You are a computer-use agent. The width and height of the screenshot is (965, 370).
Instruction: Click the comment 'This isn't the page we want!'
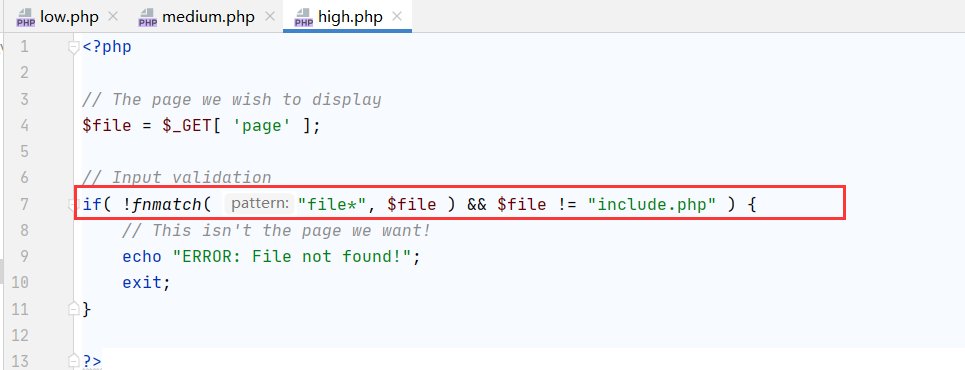click(276, 230)
